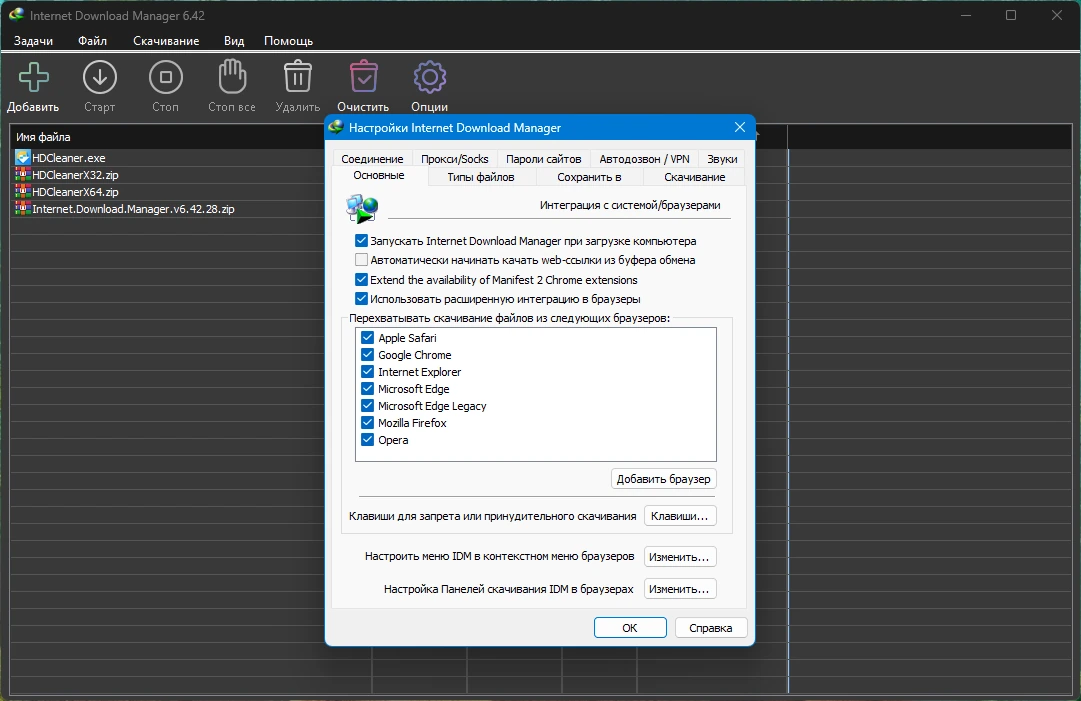The height and width of the screenshot is (701, 1081).
Task: Select the Основные tab
Action: tap(379, 176)
